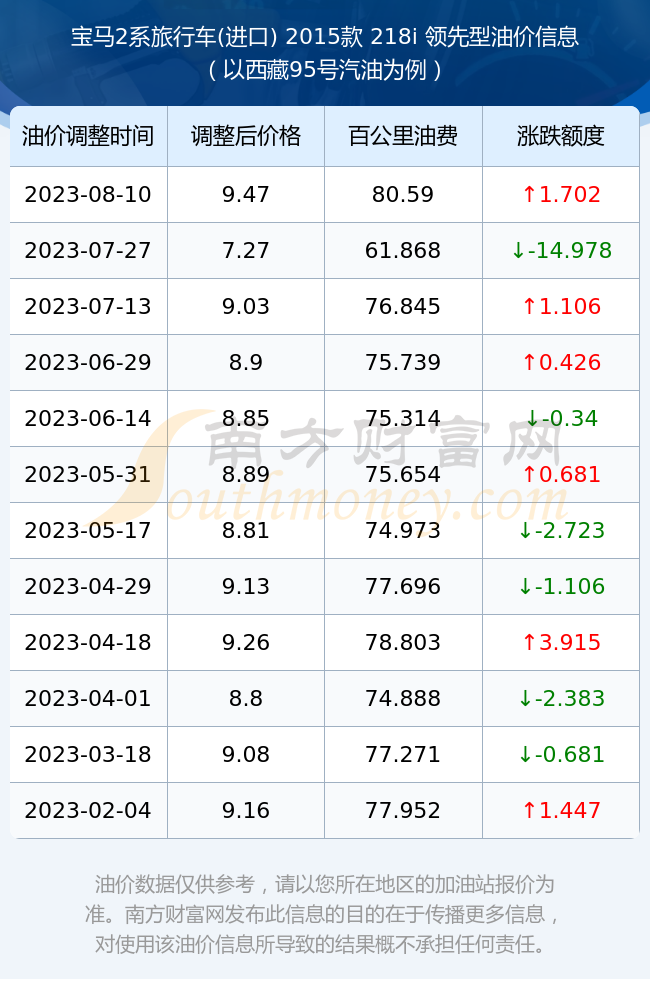650x1000 pixels.
Task: Select the red up arrow value 1.447
Action: (x=561, y=811)
